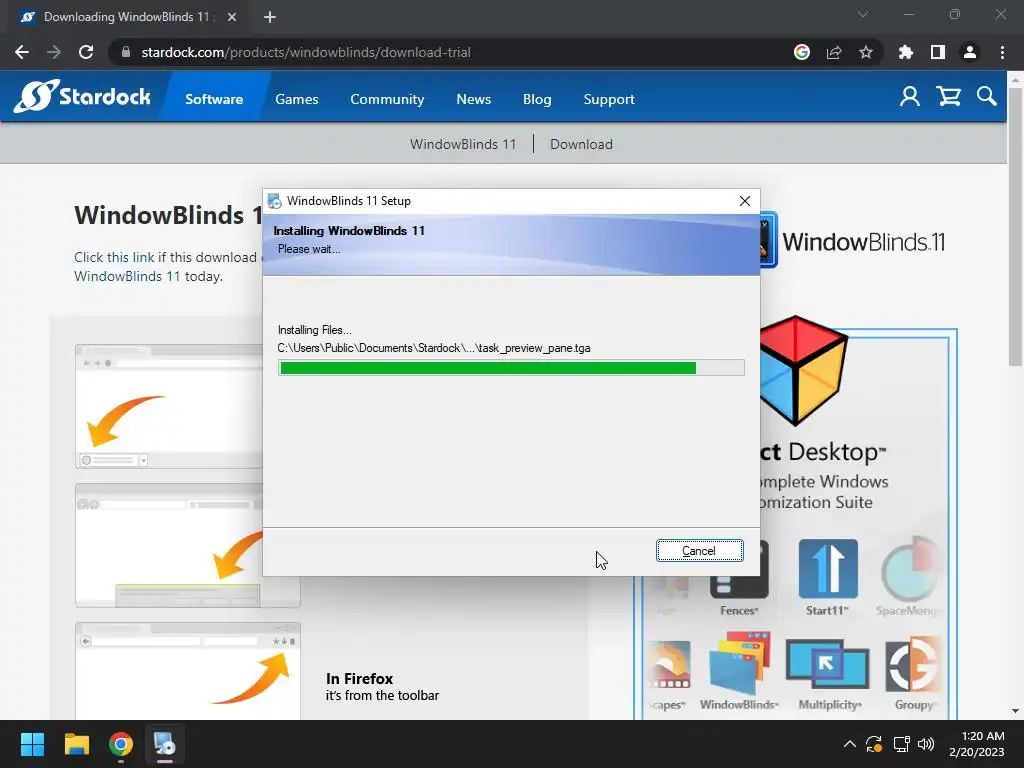This screenshot has width=1024, height=768.
Task: Open the Blog nav item
Action: (x=537, y=99)
